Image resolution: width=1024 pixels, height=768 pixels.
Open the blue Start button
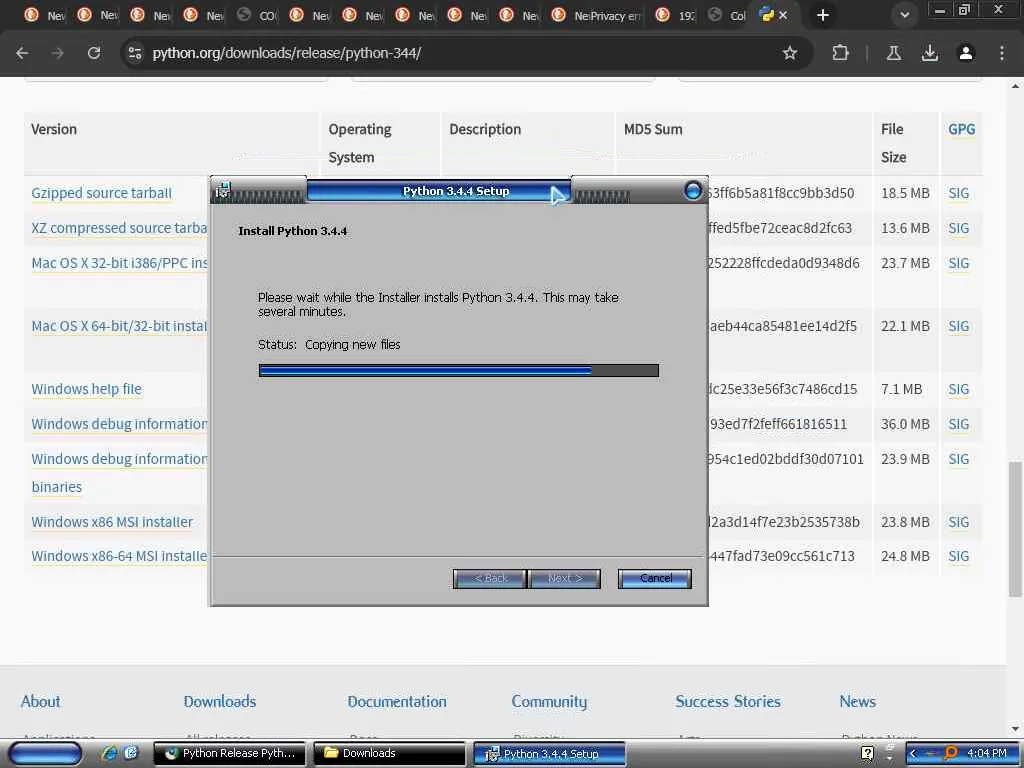pos(44,754)
